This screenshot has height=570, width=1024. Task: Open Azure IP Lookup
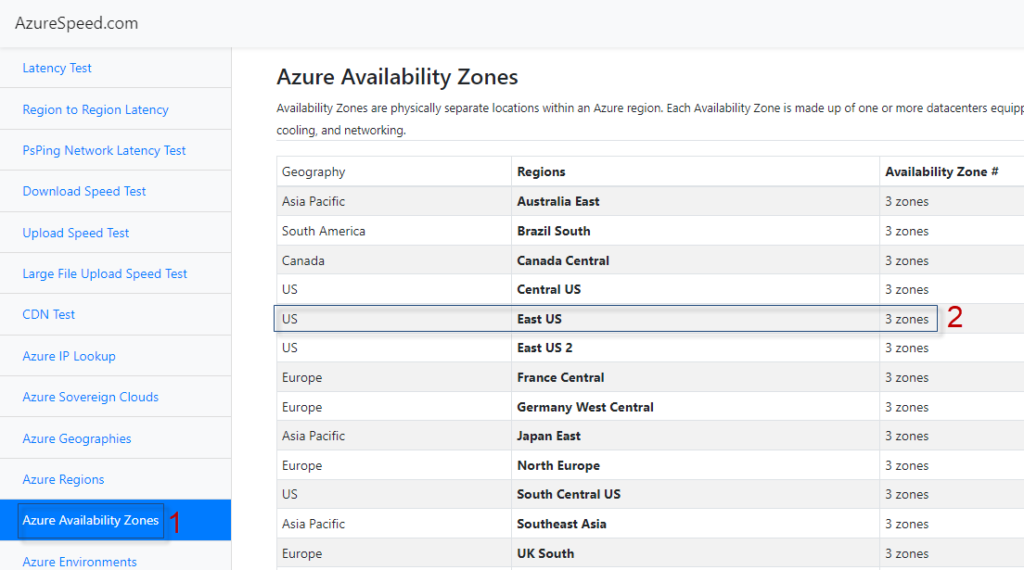(x=69, y=356)
